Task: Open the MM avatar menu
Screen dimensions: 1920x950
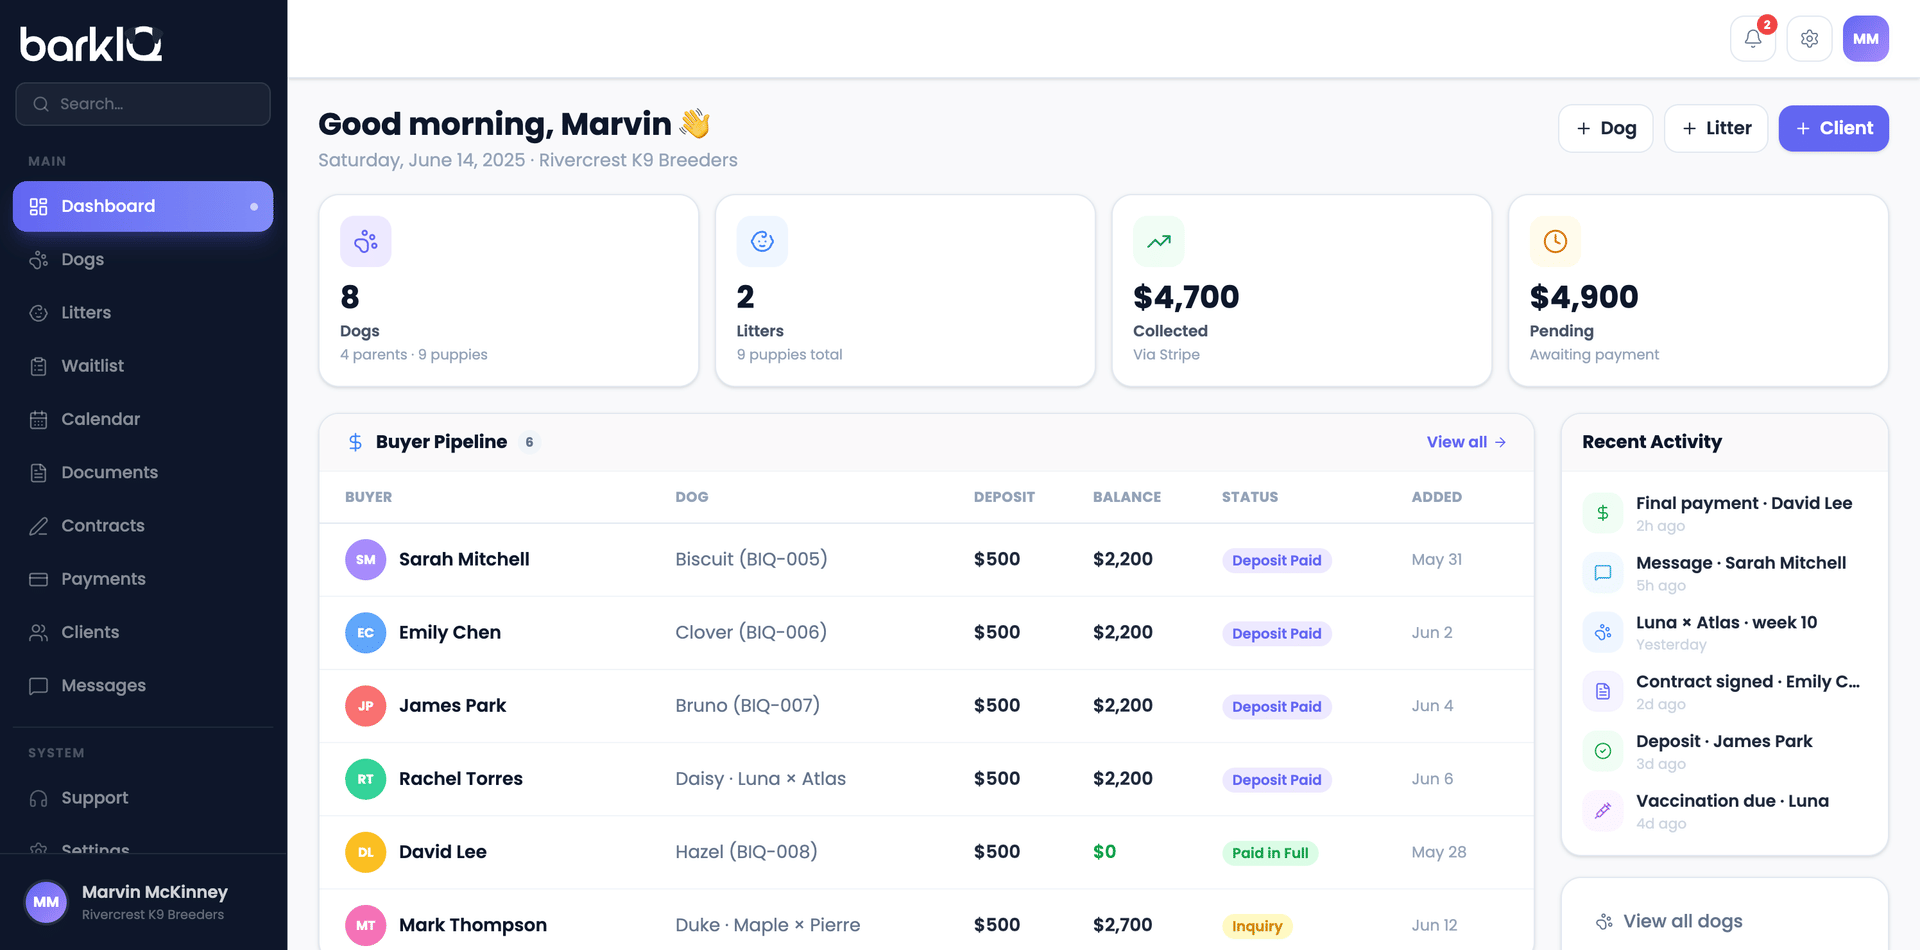Action: click(x=1866, y=38)
